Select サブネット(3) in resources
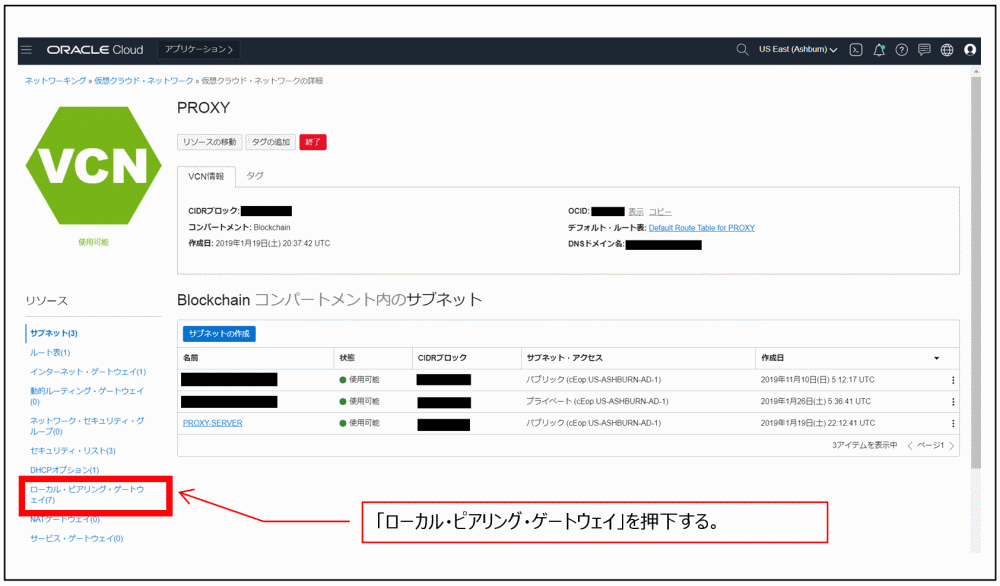 [x=54, y=333]
